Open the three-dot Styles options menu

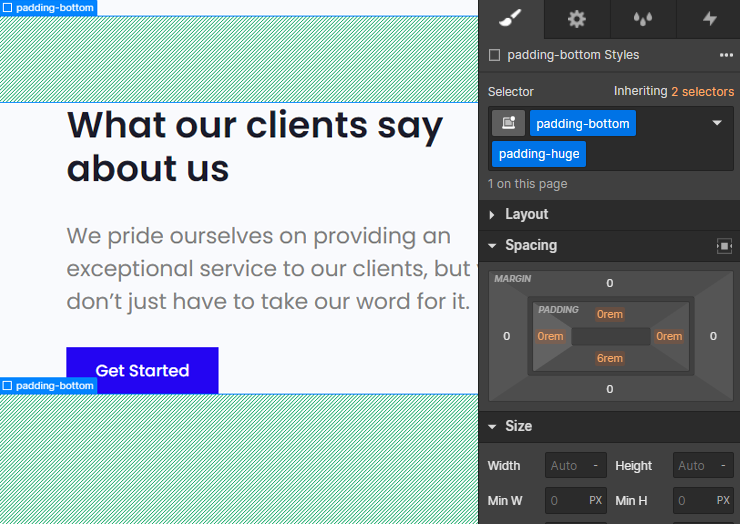point(726,55)
